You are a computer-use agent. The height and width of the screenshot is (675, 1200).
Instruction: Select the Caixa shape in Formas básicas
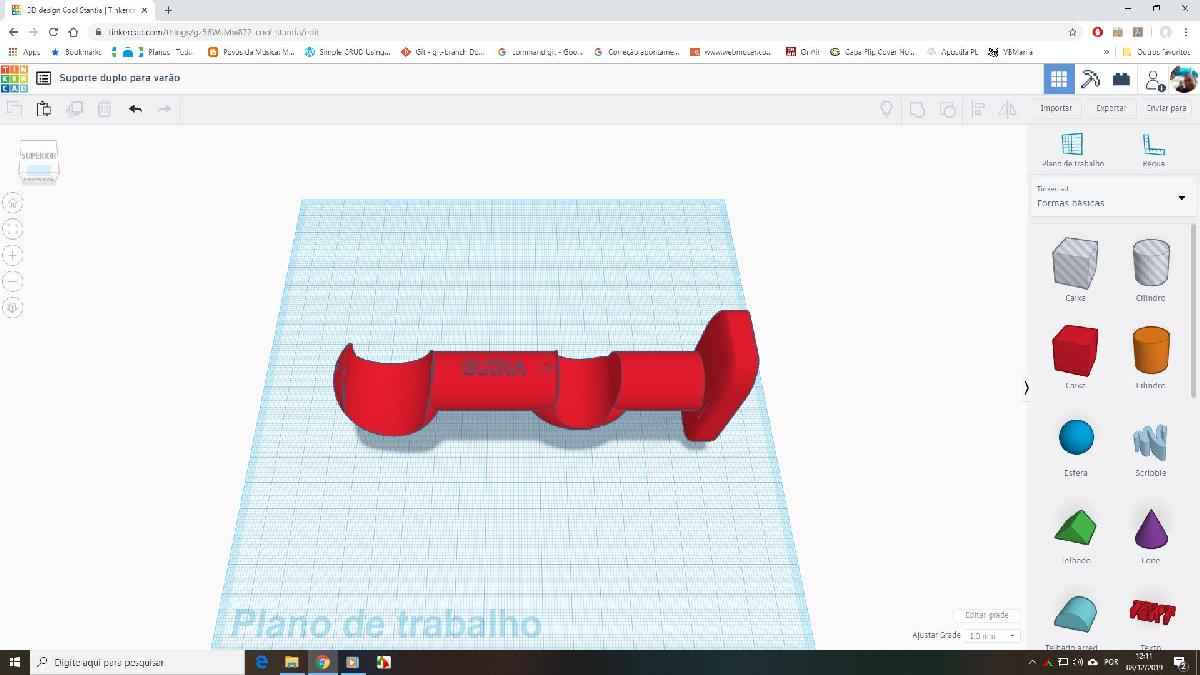pyautogui.click(x=1074, y=262)
